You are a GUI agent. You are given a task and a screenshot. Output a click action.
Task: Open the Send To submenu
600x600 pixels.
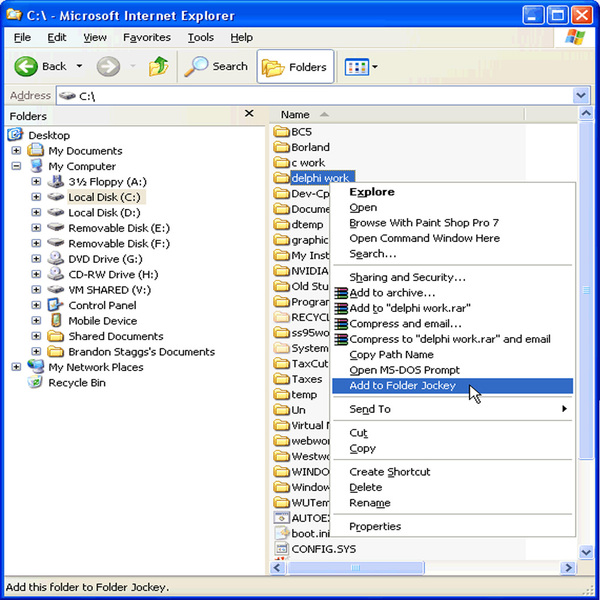click(452, 409)
